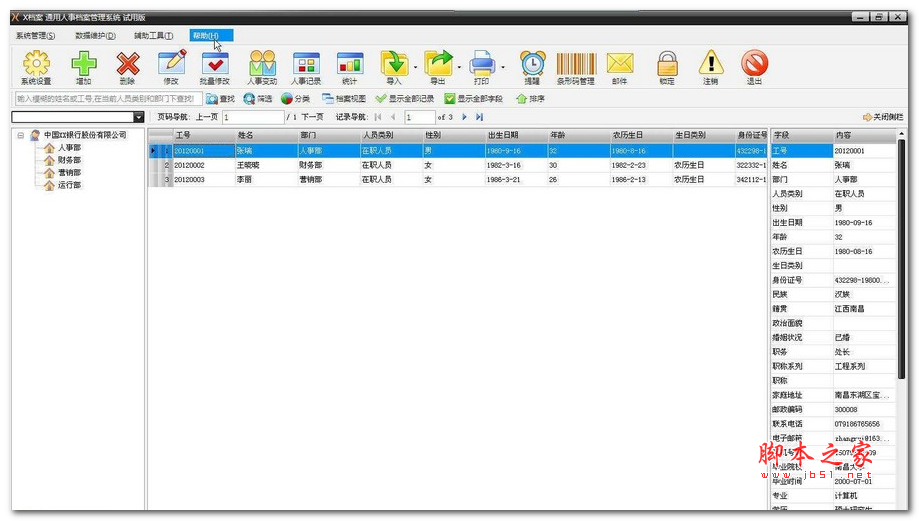Open the print dropdown arrow
Image resolution: width=919 pixels, height=521 pixels.
pos(503,67)
